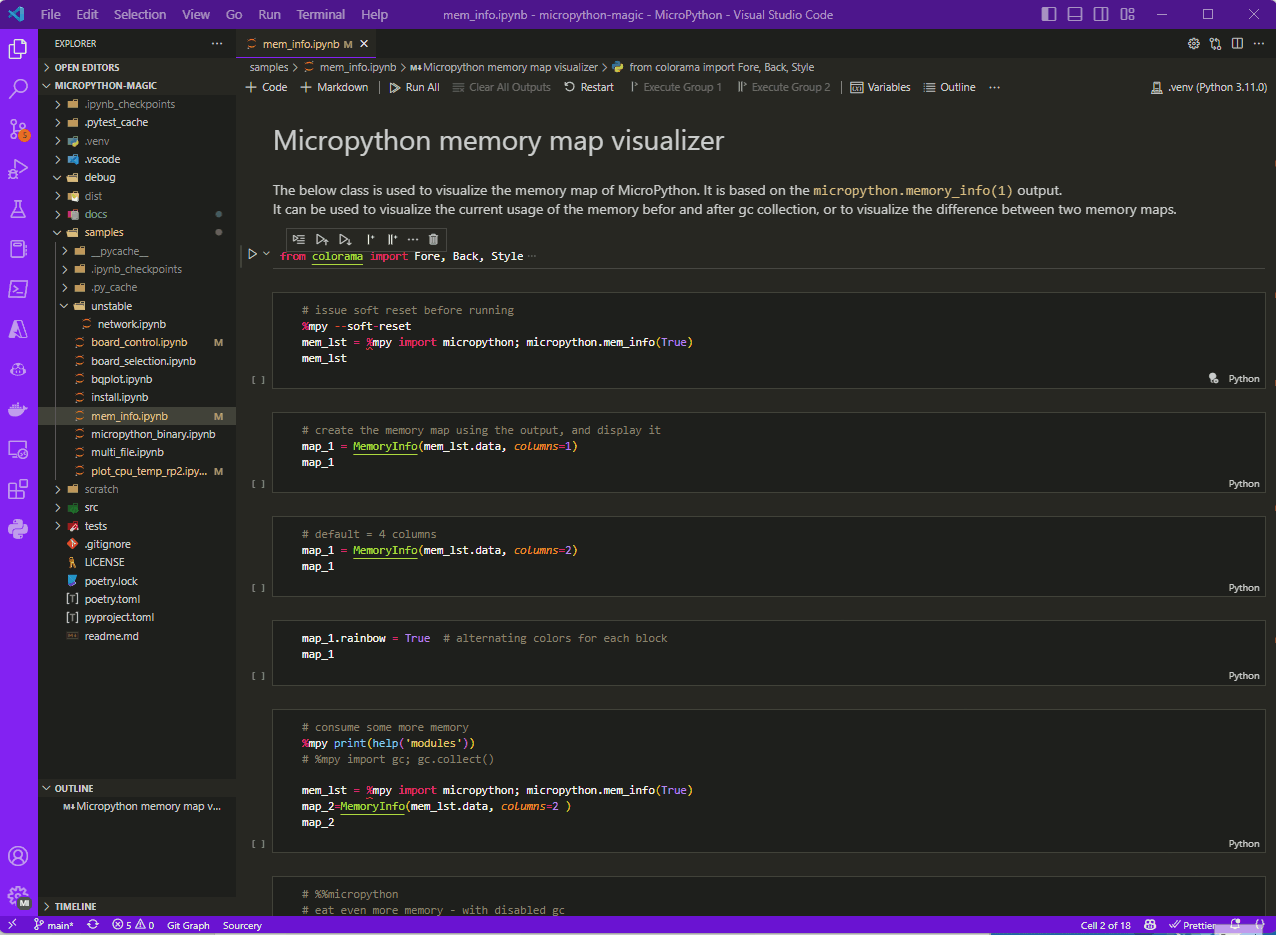Open the Help menu
Screen dimensions: 1276x935
click(374, 14)
